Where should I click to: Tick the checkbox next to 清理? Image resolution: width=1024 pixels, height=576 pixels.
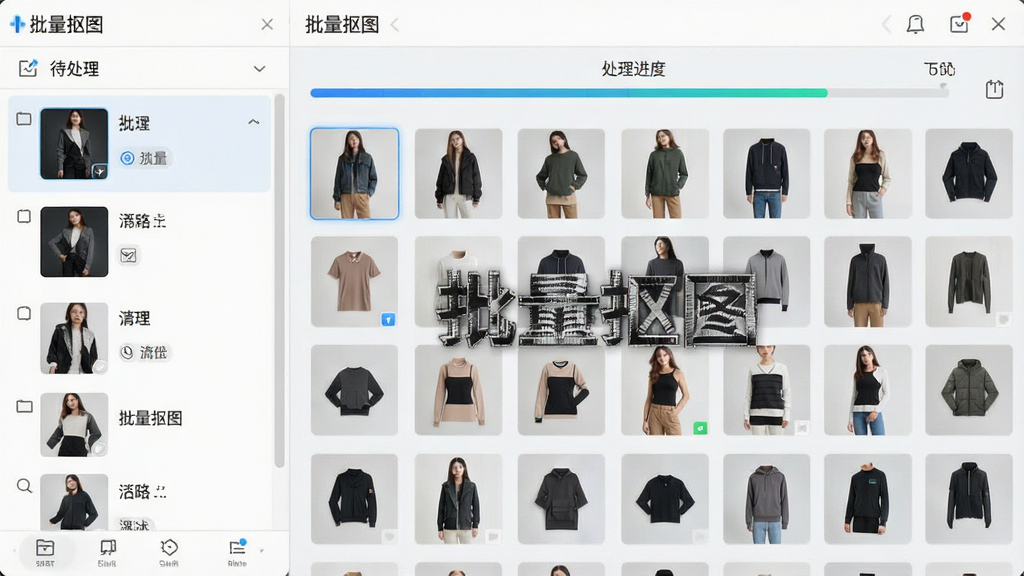tap(24, 313)
